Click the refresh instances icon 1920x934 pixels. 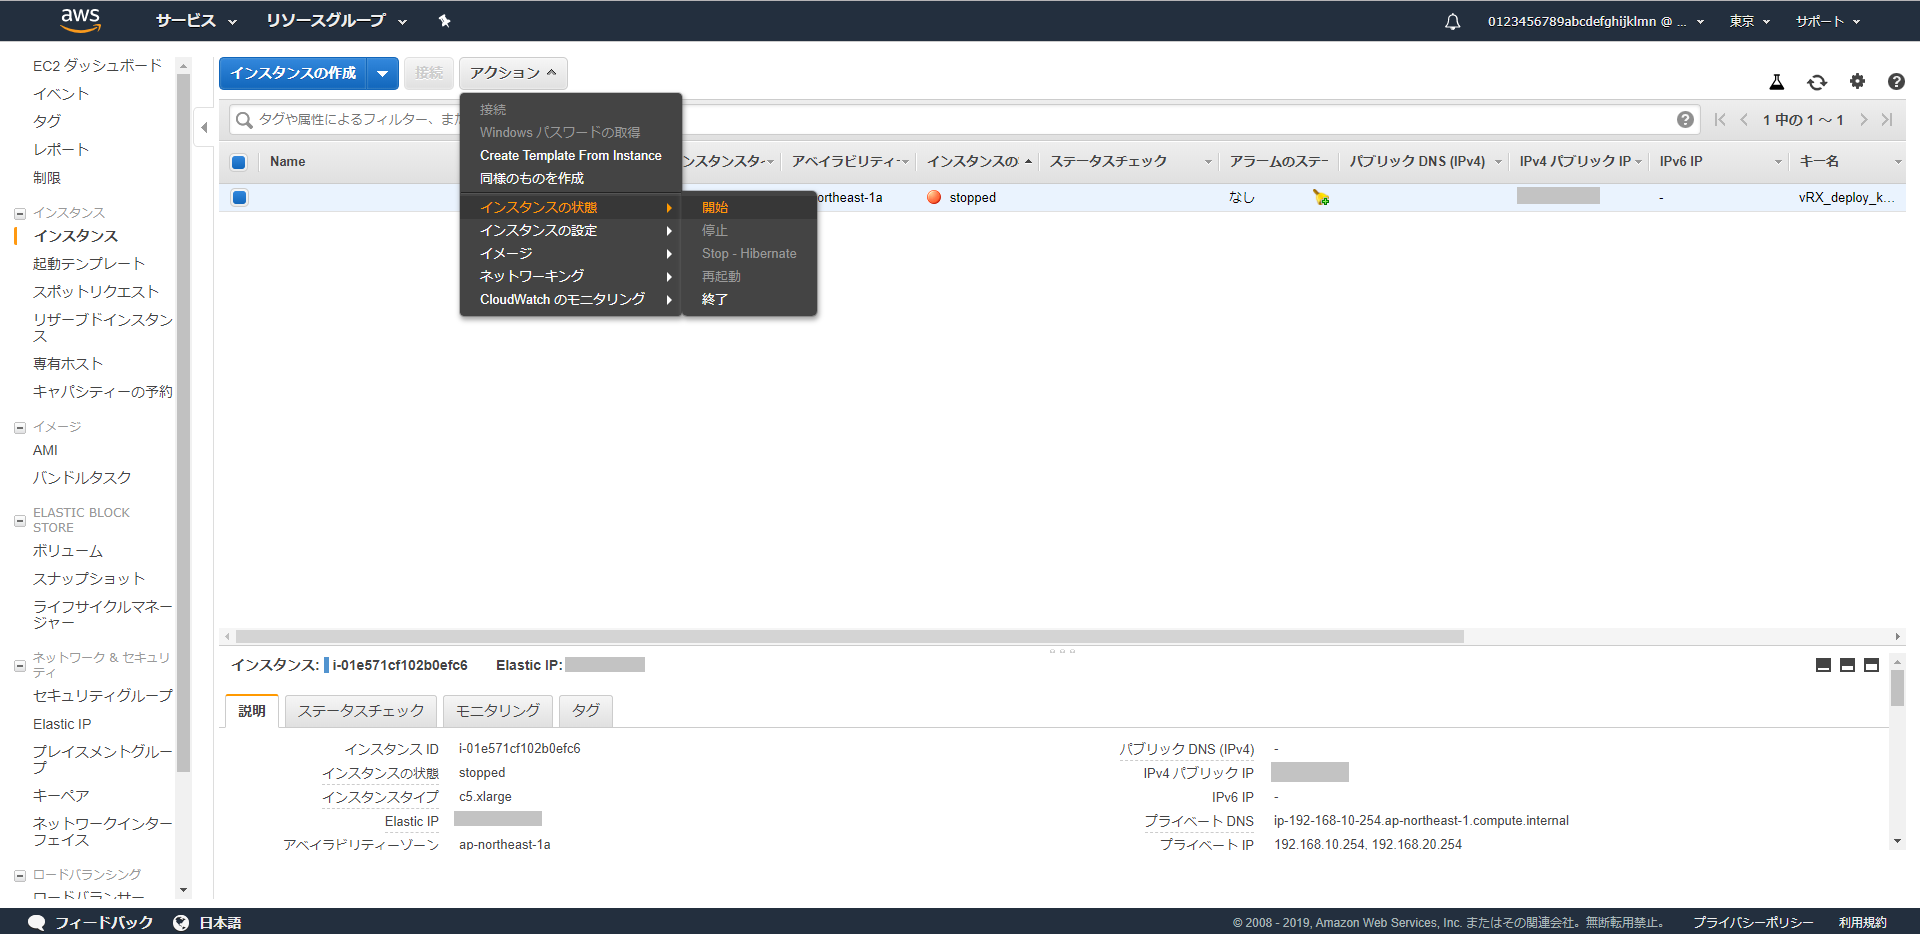coord(1816,82)
